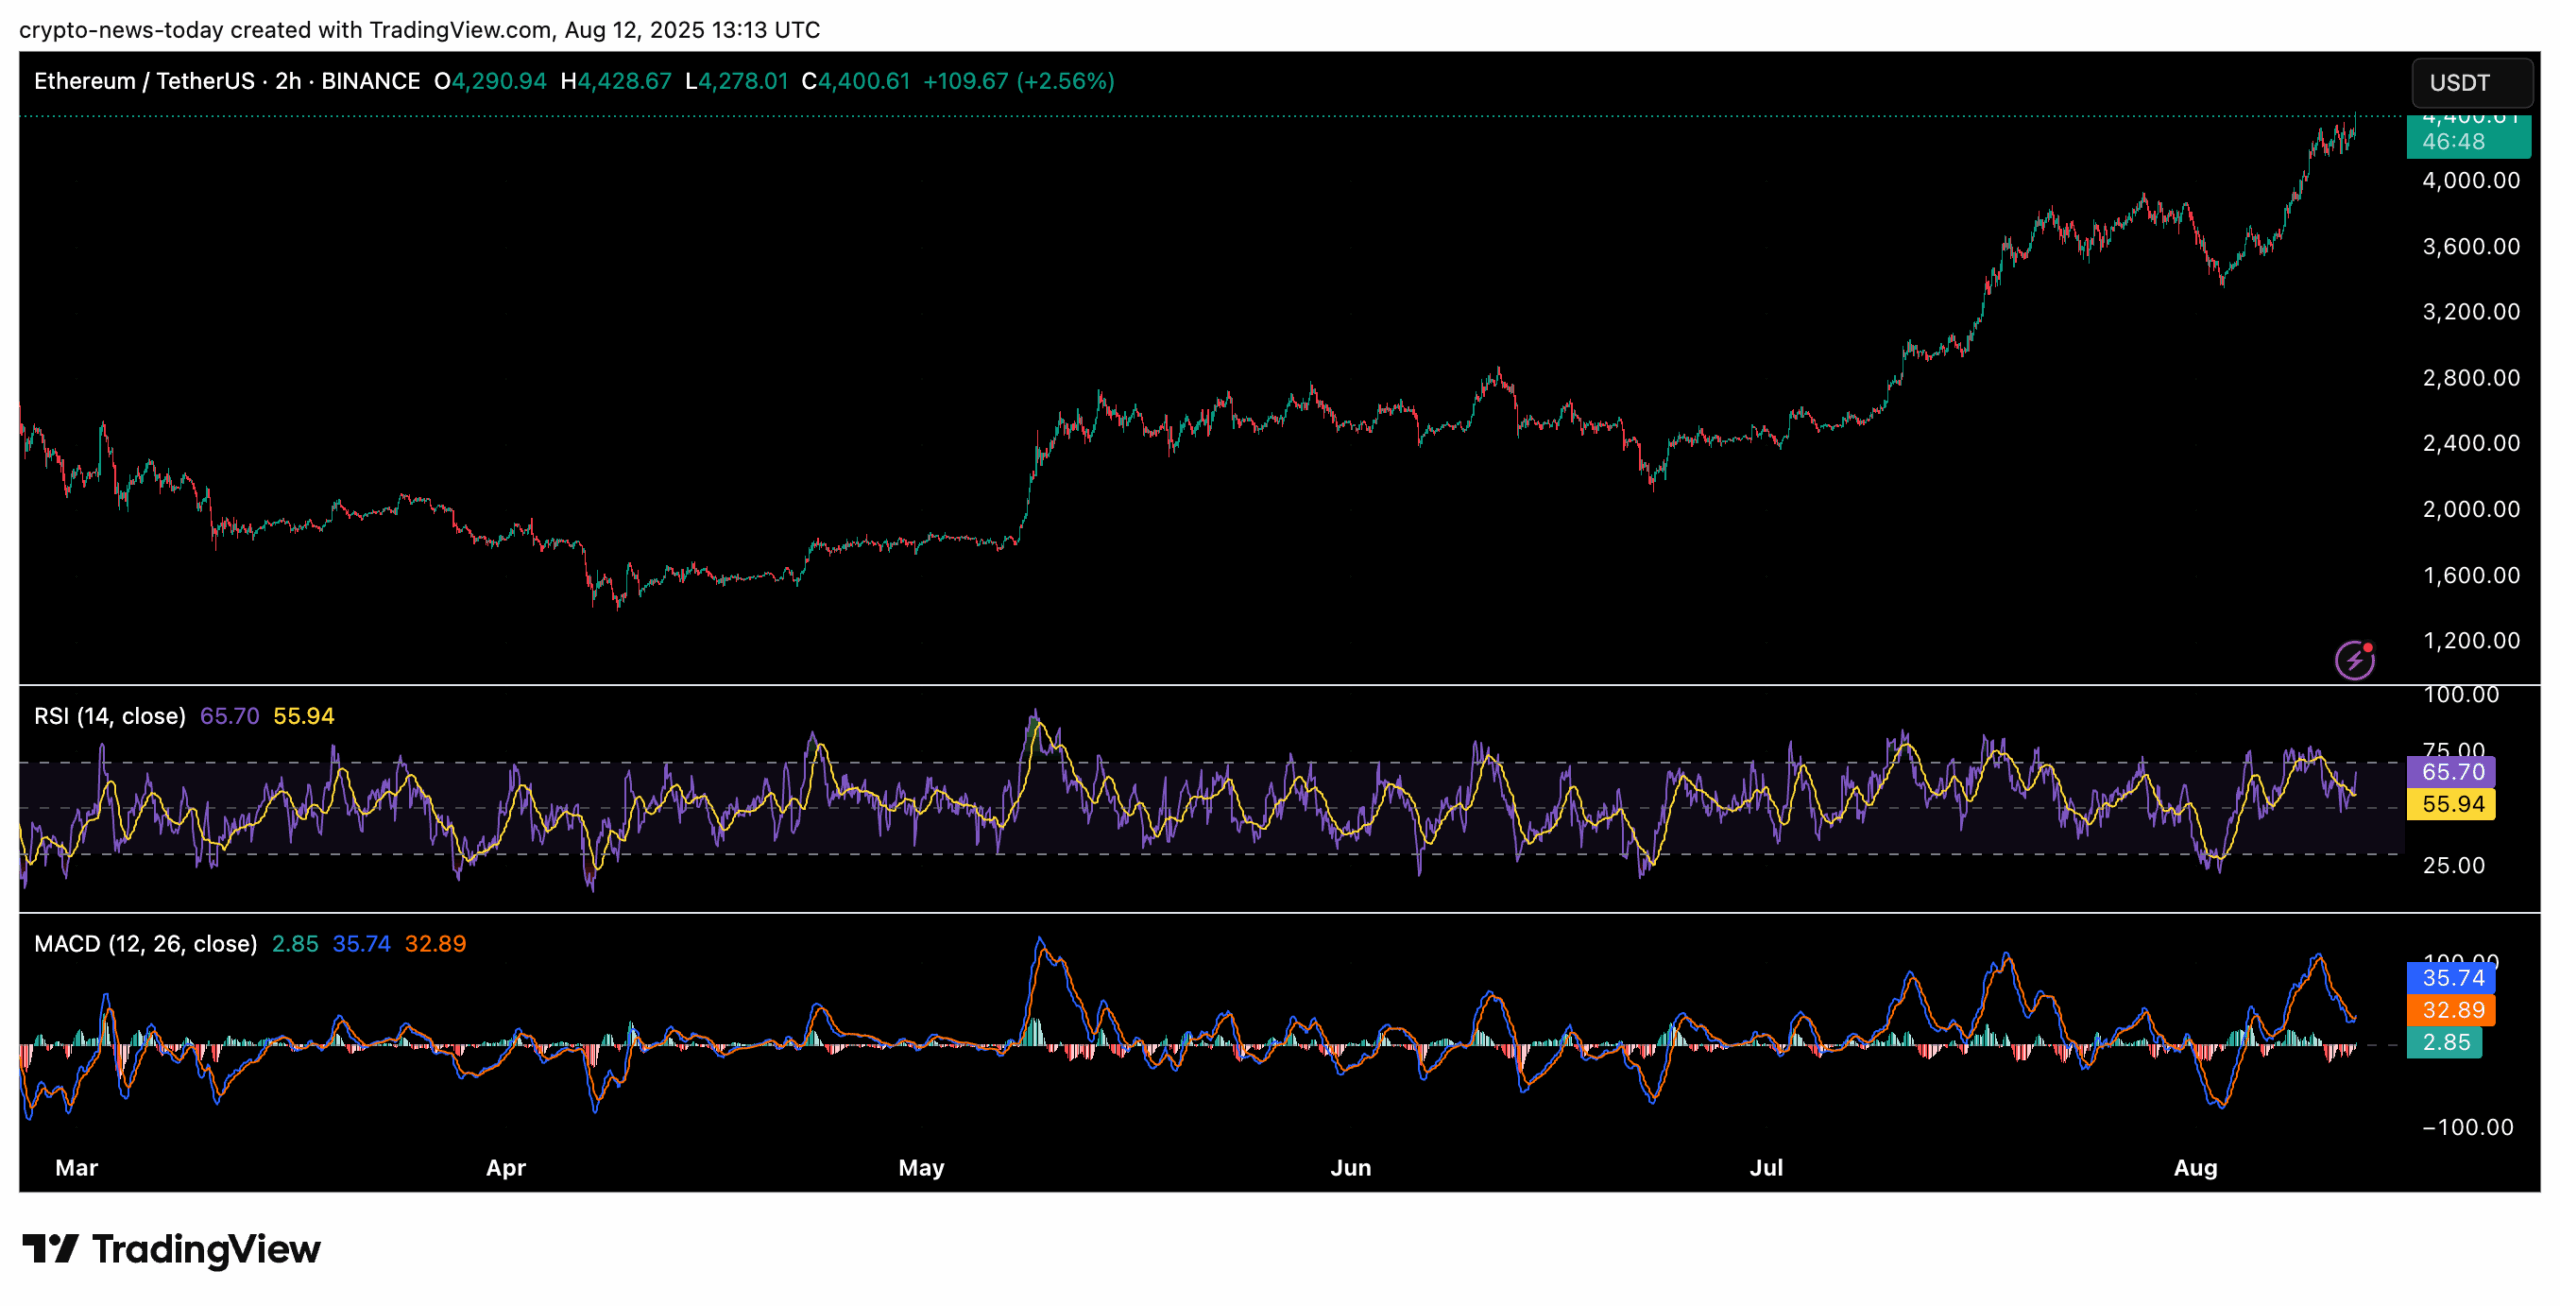Viewport: 2560px width, 1306px height.
Task: Click the MACD legend value 32.89
Action: tap(435, 944)
